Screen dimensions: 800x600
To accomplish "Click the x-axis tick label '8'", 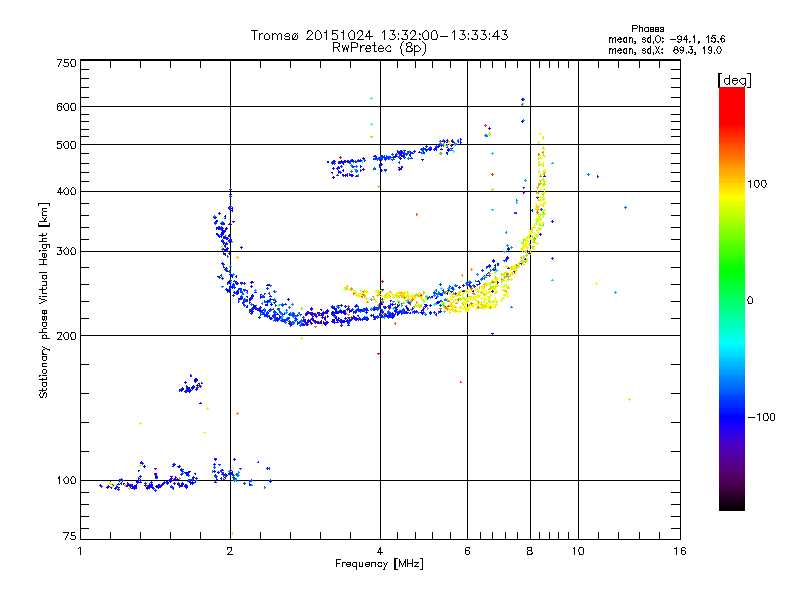I will point(530,551).
